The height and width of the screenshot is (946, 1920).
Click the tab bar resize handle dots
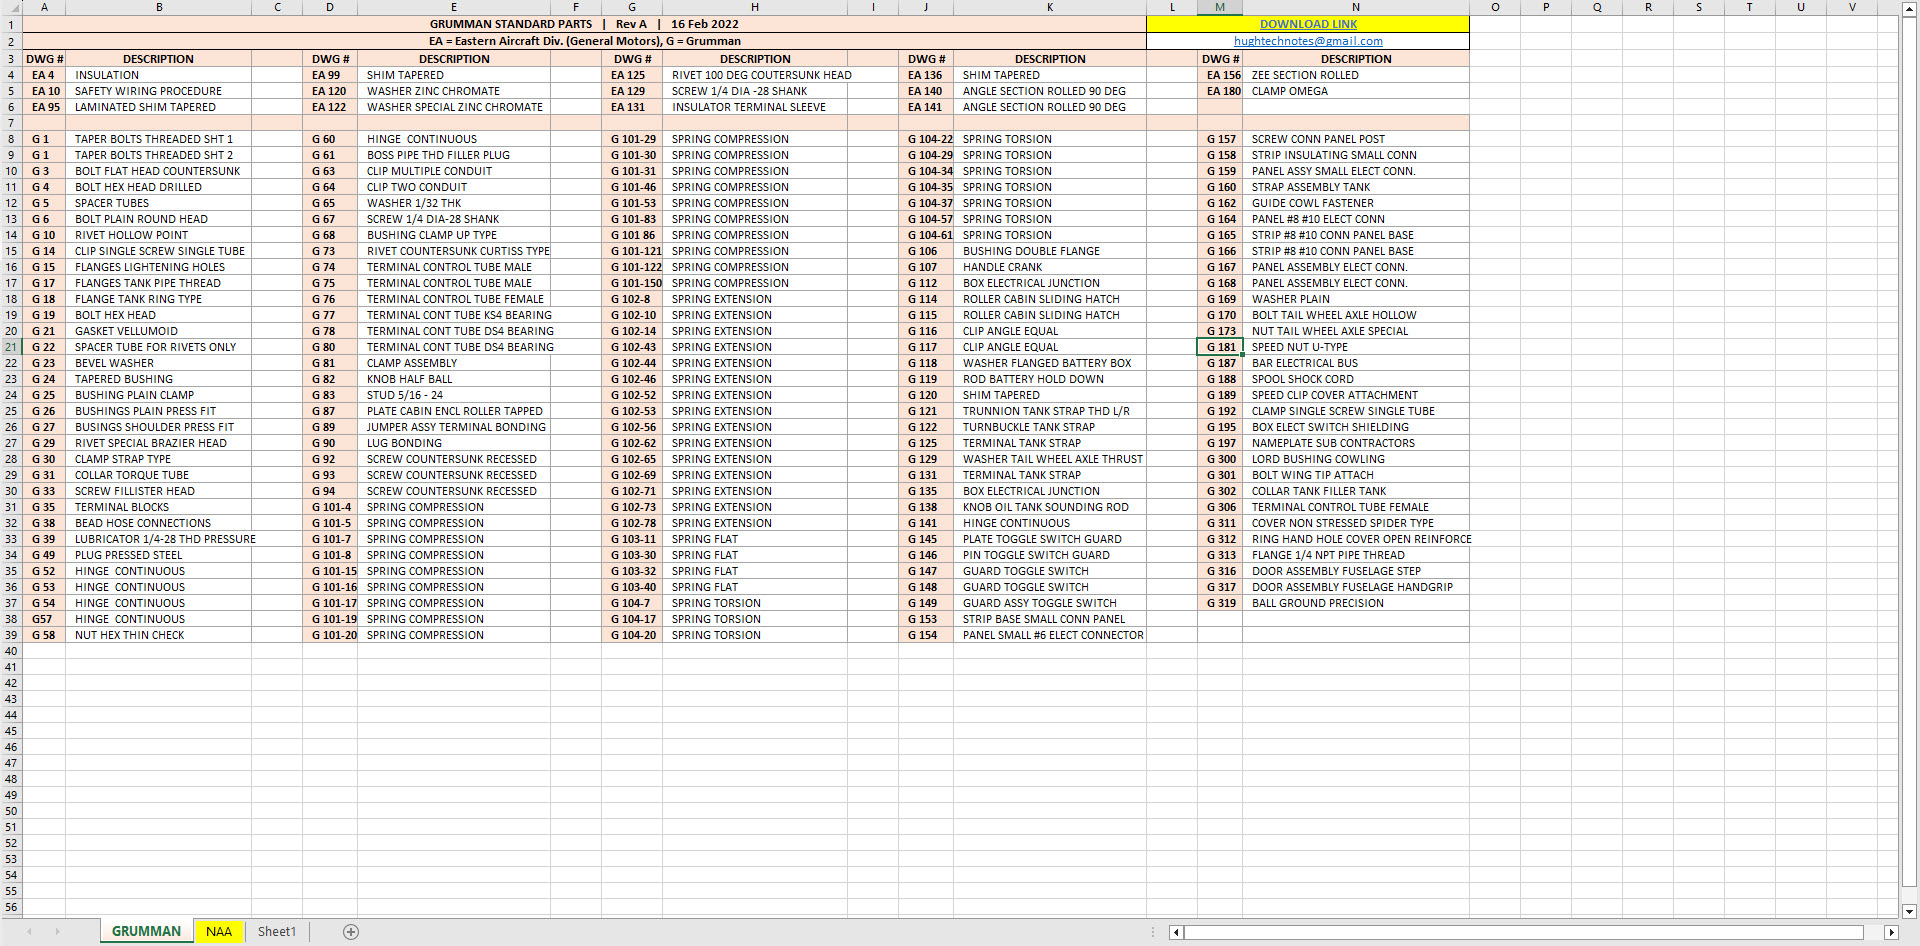(1153, 932)
